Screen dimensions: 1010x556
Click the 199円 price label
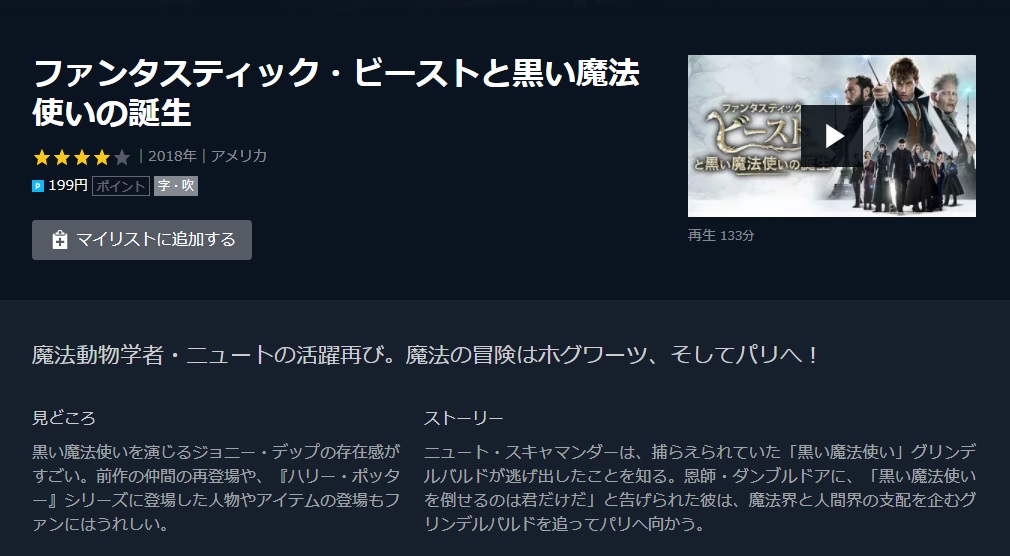(x=68, y=186)
